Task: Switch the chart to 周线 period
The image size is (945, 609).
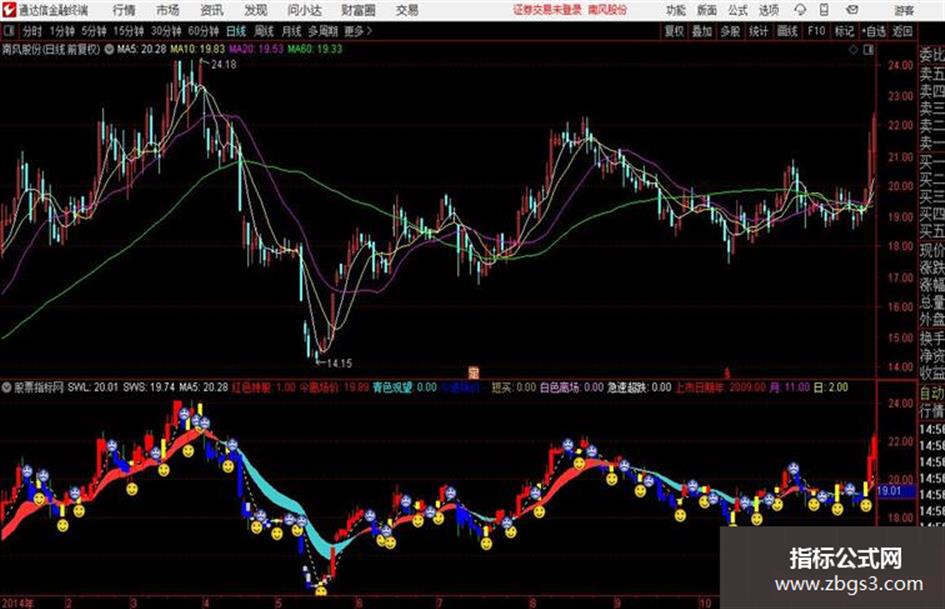Action: pos(264,31)
